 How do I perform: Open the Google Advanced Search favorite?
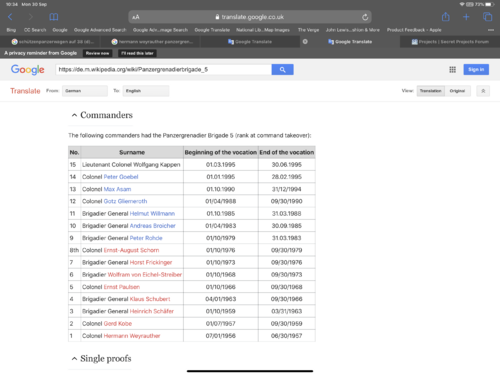coord(100,30)
